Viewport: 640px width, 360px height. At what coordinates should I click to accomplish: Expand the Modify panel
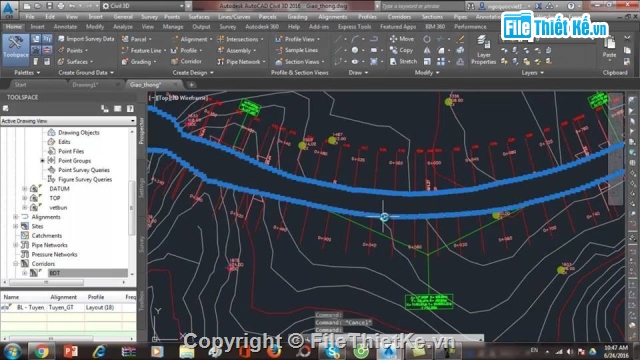click(427, 73)
